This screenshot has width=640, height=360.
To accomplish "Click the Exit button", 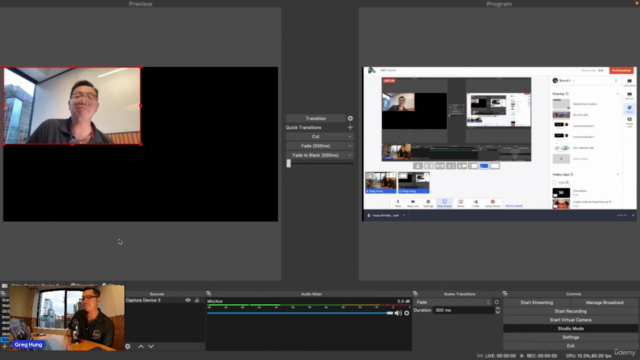I will pyautogui.click(x=571, y=346).
